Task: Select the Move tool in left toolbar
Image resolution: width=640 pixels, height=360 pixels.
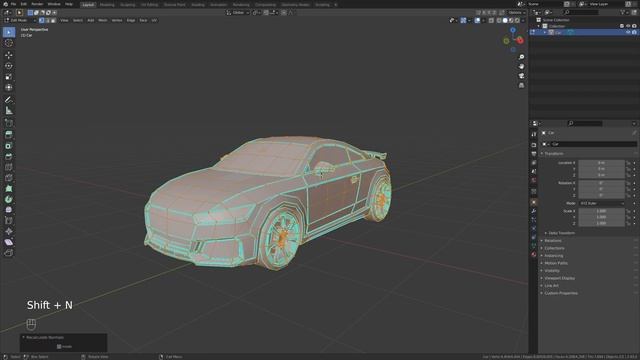Action: 9,55
